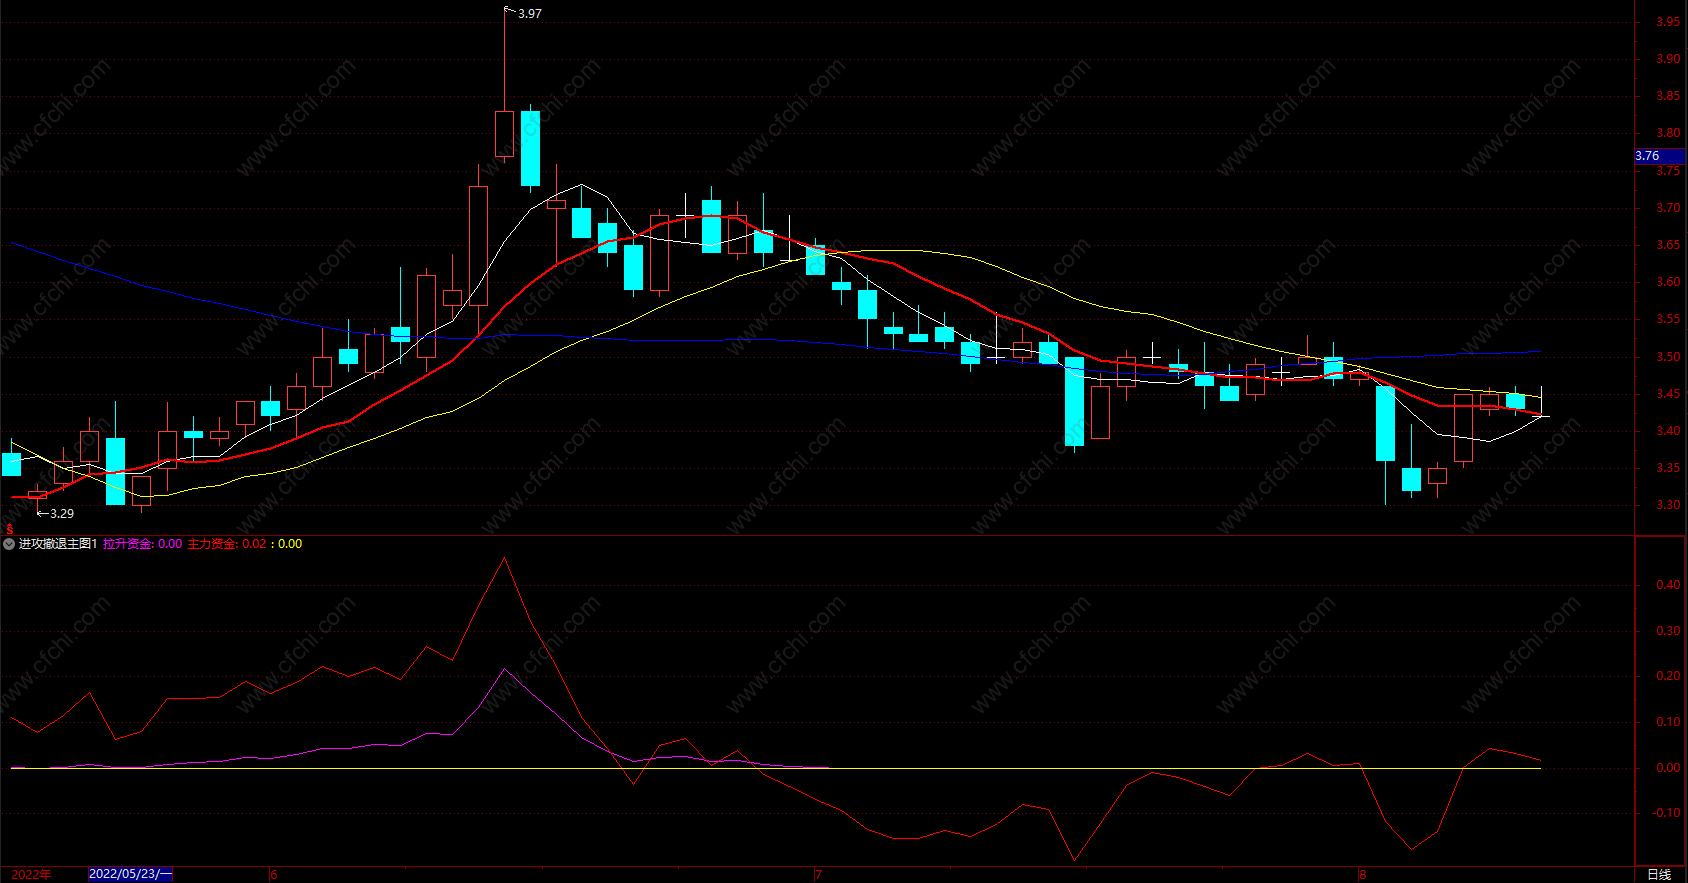Click the 主力资金 value label

tap(227, 544)
